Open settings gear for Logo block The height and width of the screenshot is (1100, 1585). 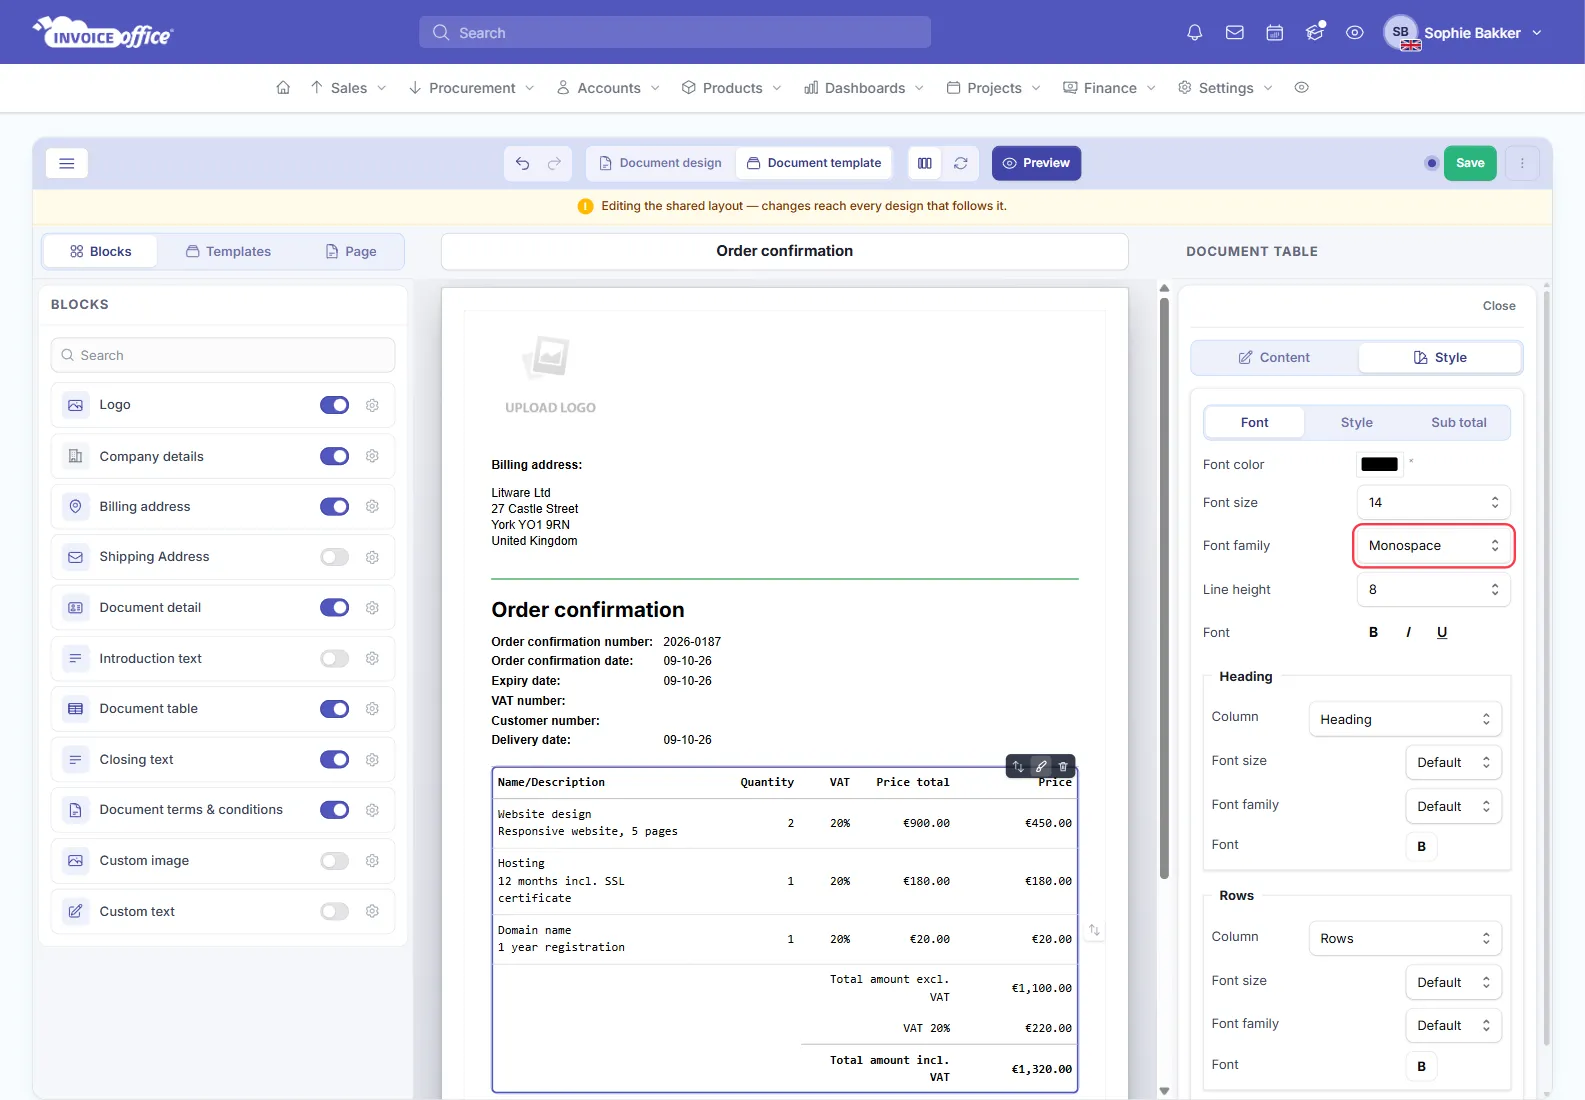coord(372,405)
